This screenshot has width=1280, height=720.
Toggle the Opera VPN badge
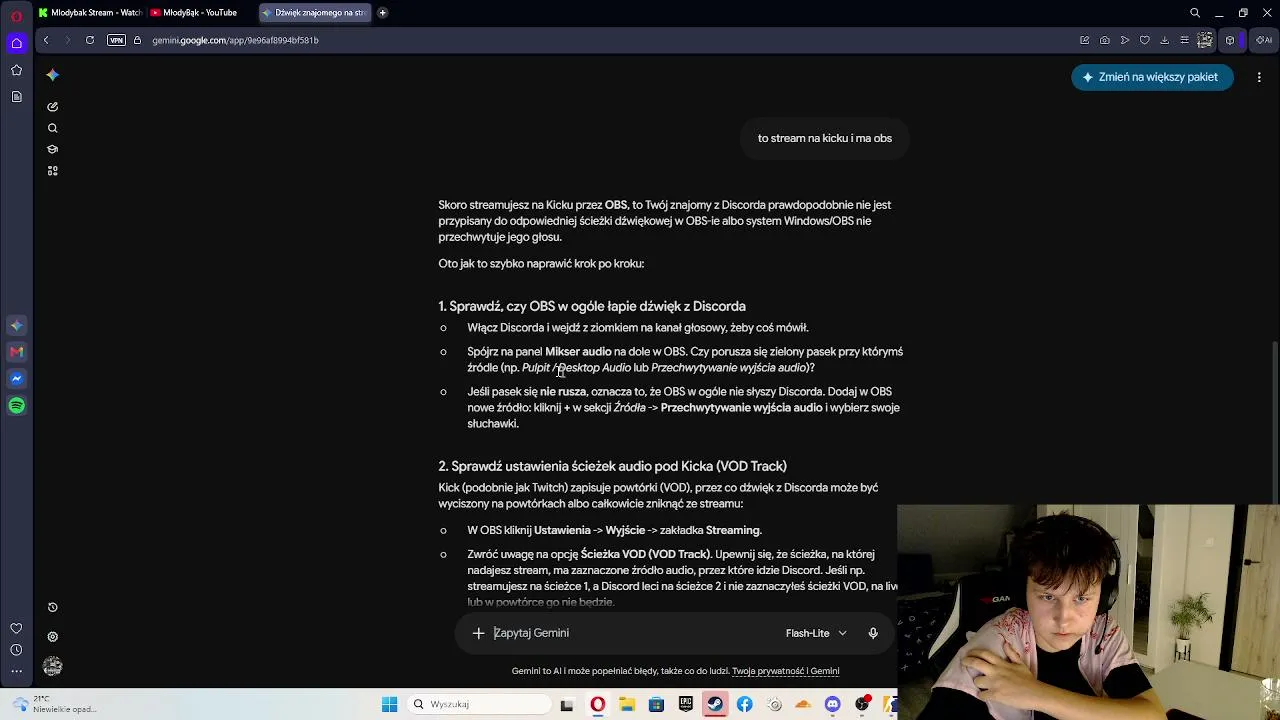[x=116, y=40]
